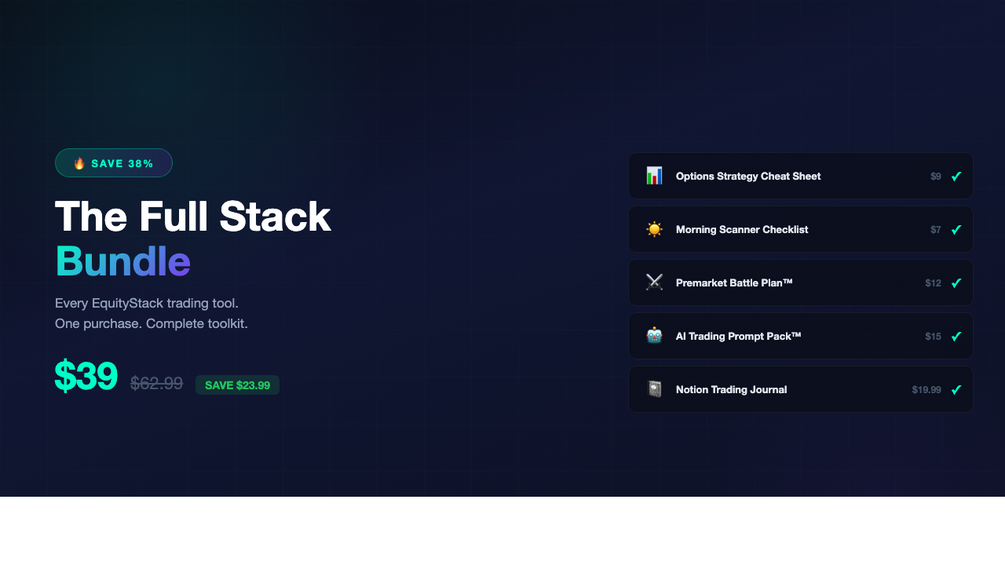Click the checkmark on Premarket Battle Plan row
This screenshot has height=565, width=1005.
(x=956, y=282)
